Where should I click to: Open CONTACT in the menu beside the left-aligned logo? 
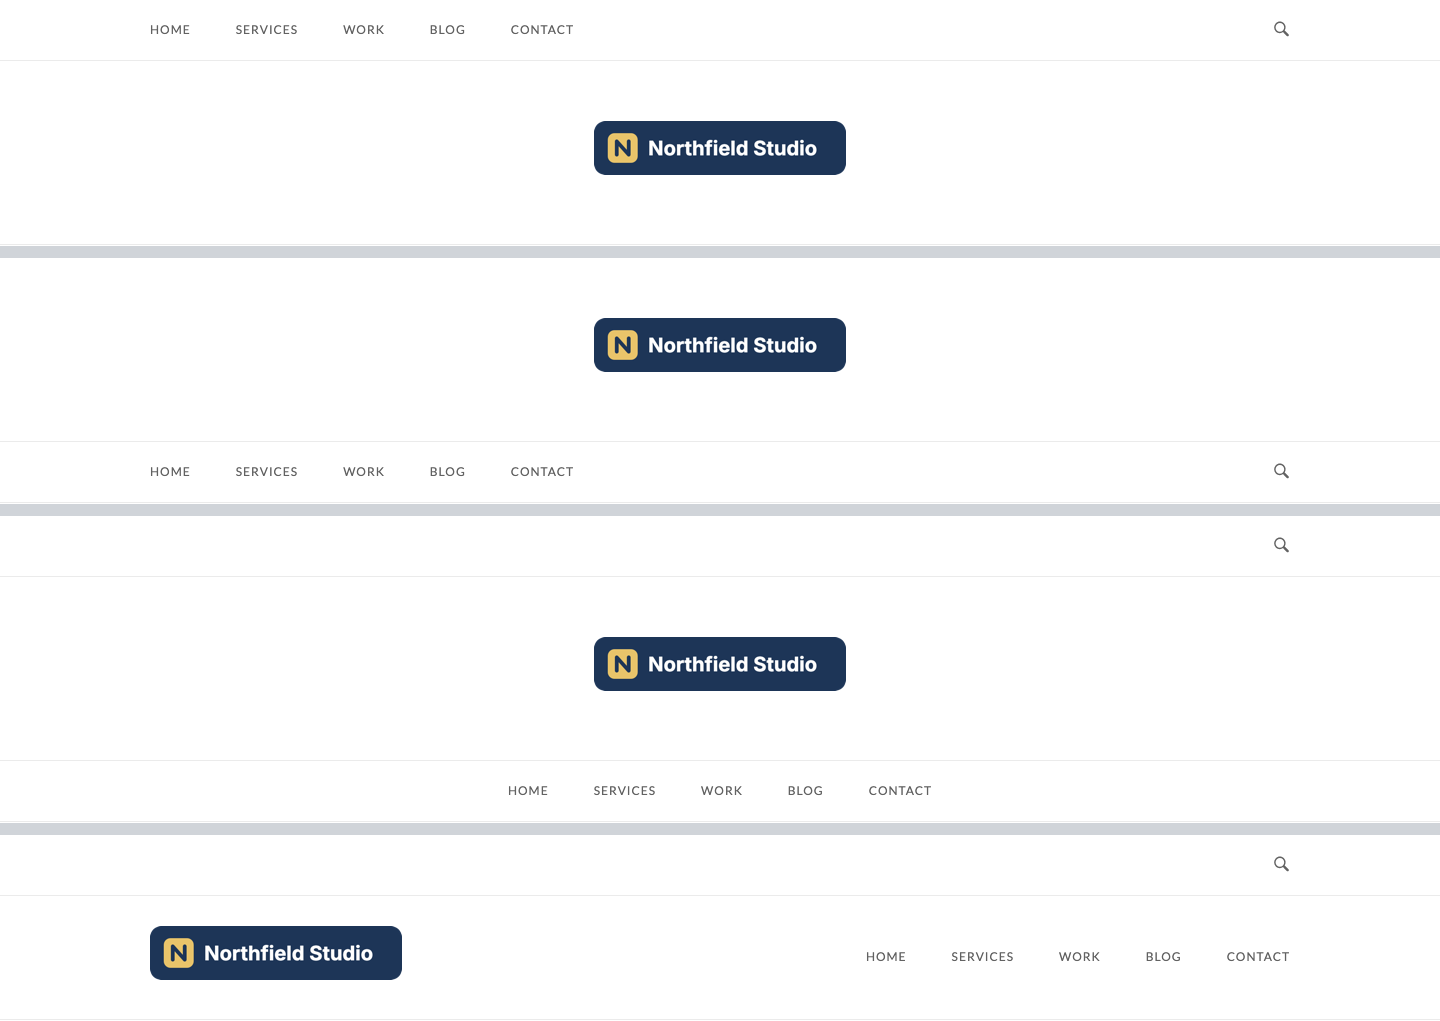(x=1258, y=957)
